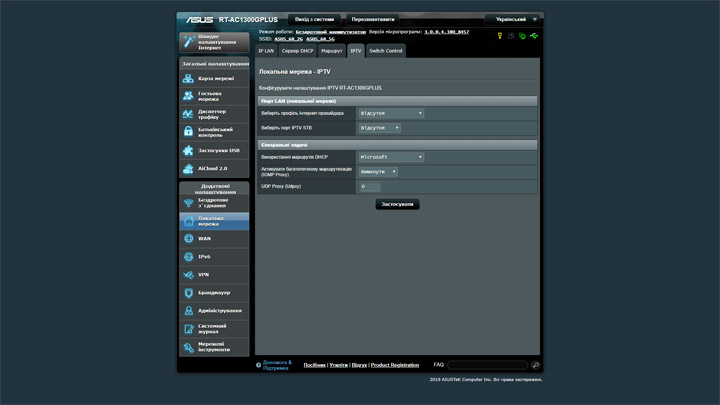Viewport: 720px width, 405px height.
Task: Open the Product Registration link
Action: pos(395,365)
